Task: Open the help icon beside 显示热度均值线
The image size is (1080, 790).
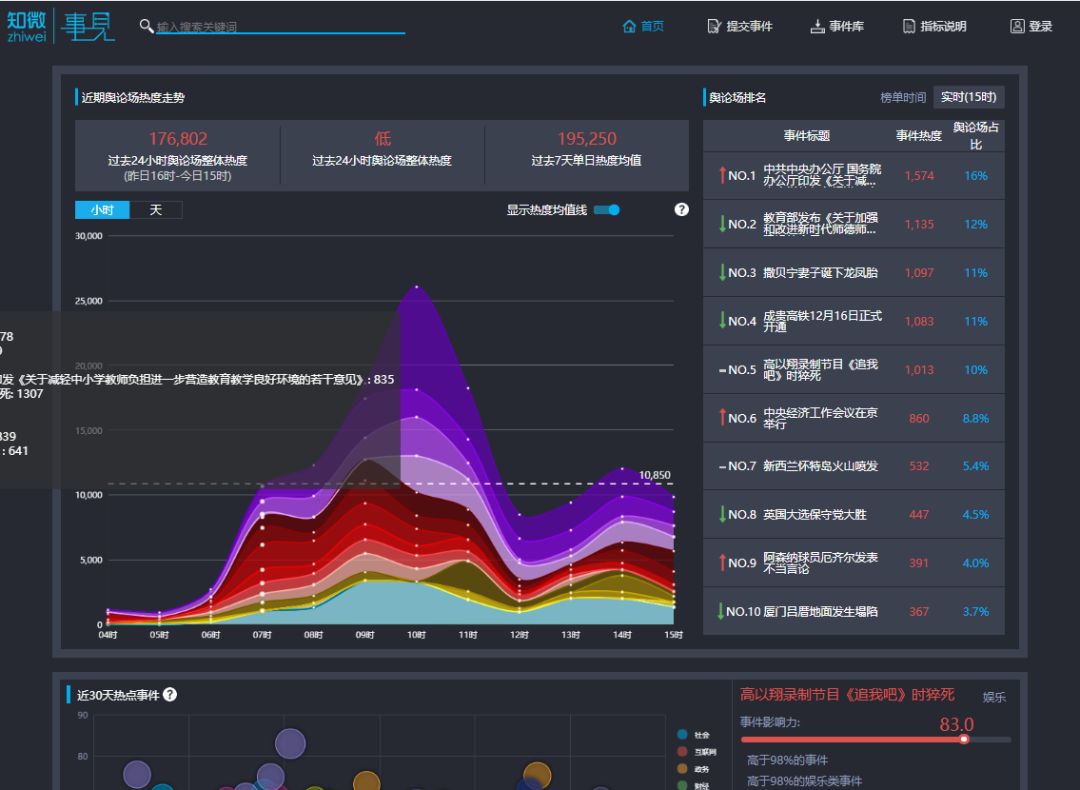Action: [x=681, y=209]
